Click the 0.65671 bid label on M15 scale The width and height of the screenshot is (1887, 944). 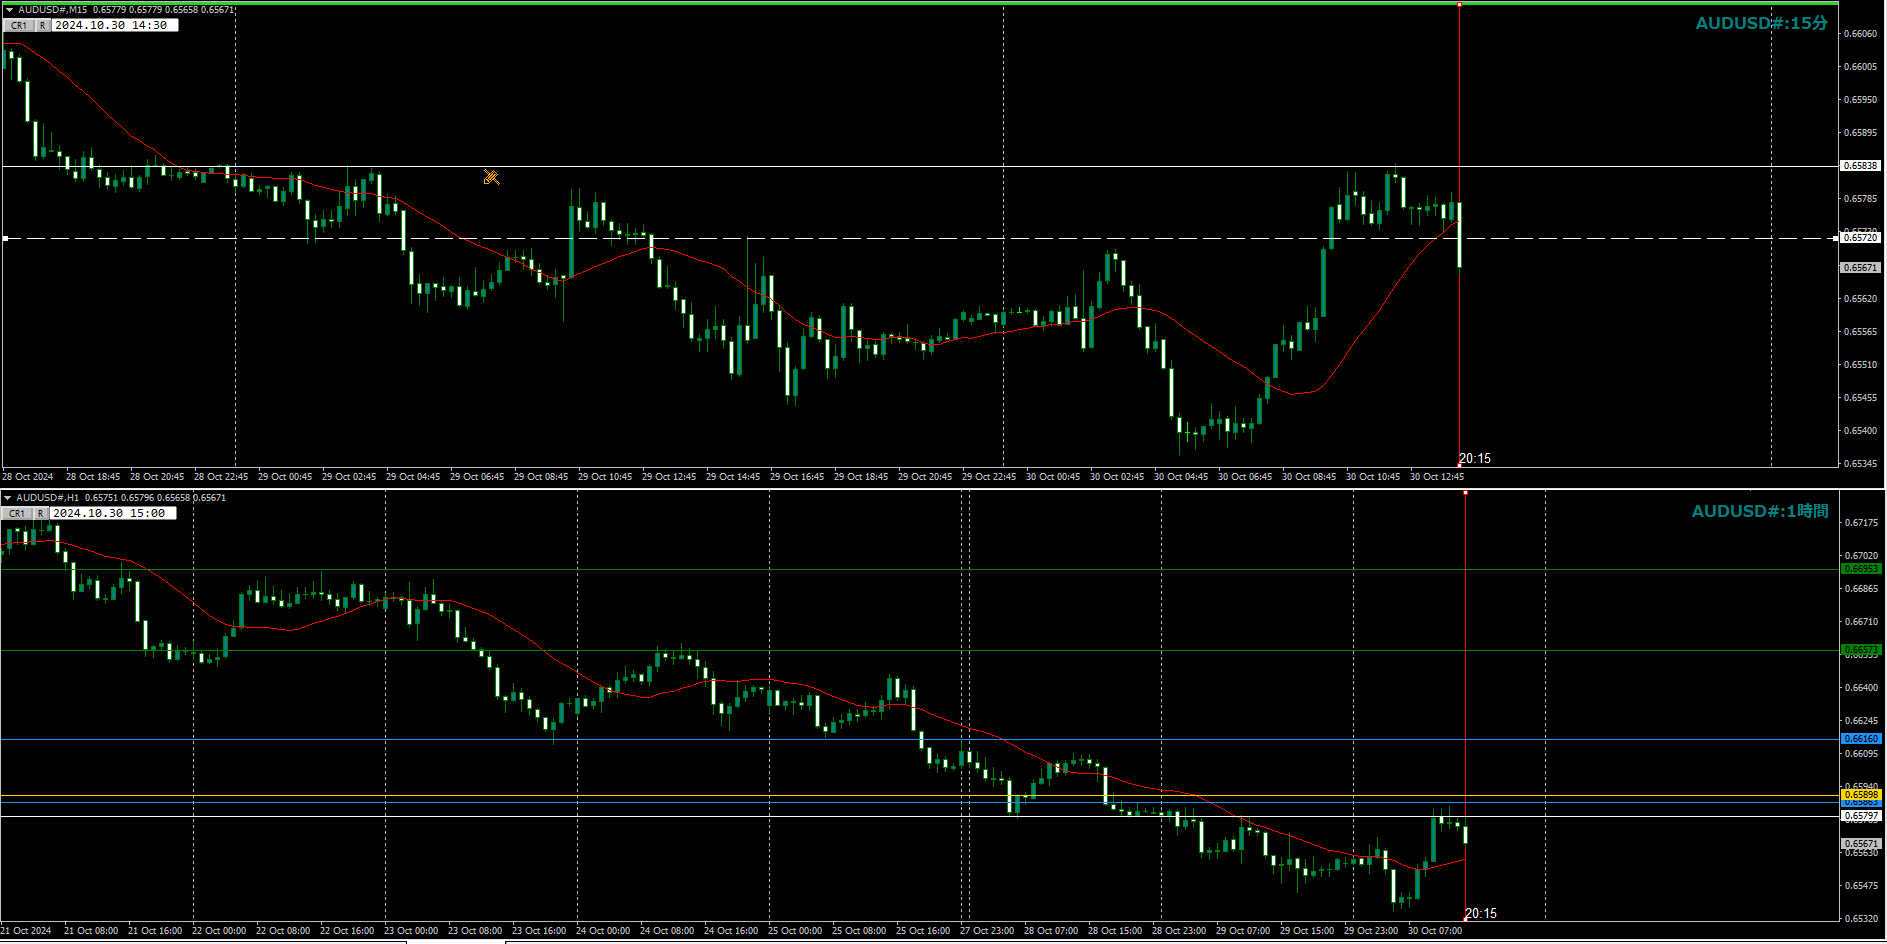pyautogui.click(x=1860, y=268)
